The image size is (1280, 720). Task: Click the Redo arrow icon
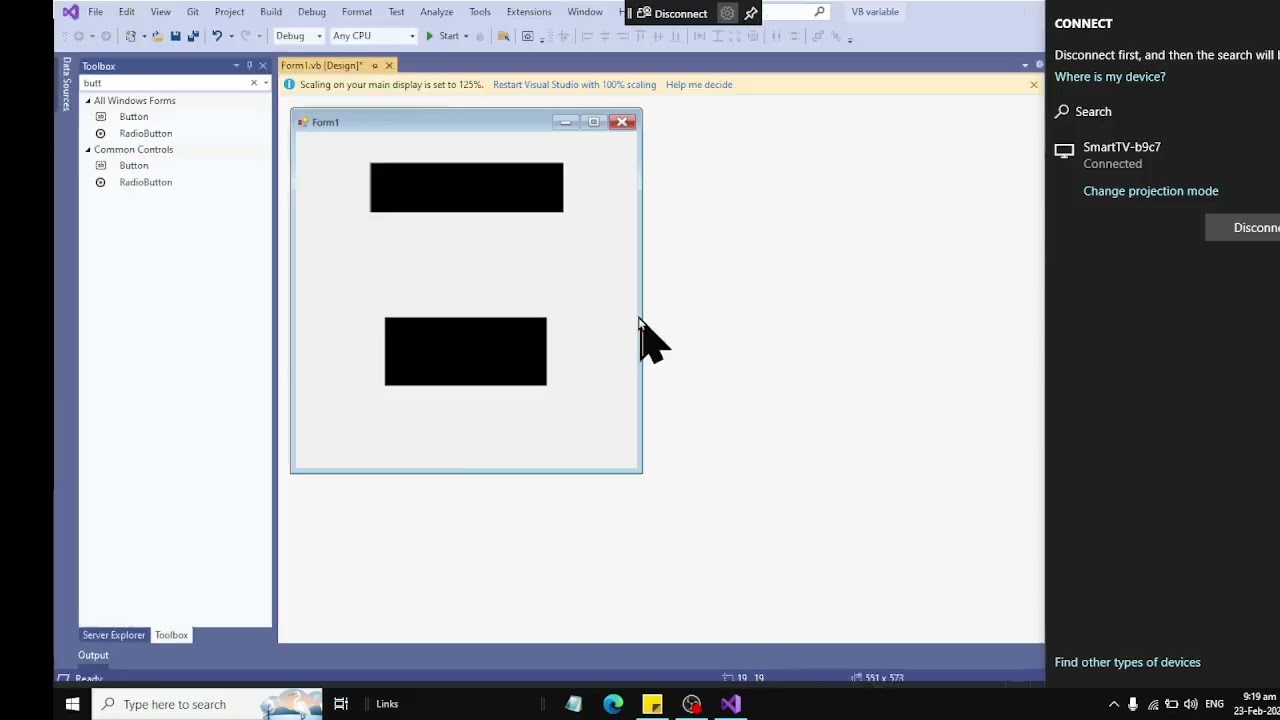[245, 36]
